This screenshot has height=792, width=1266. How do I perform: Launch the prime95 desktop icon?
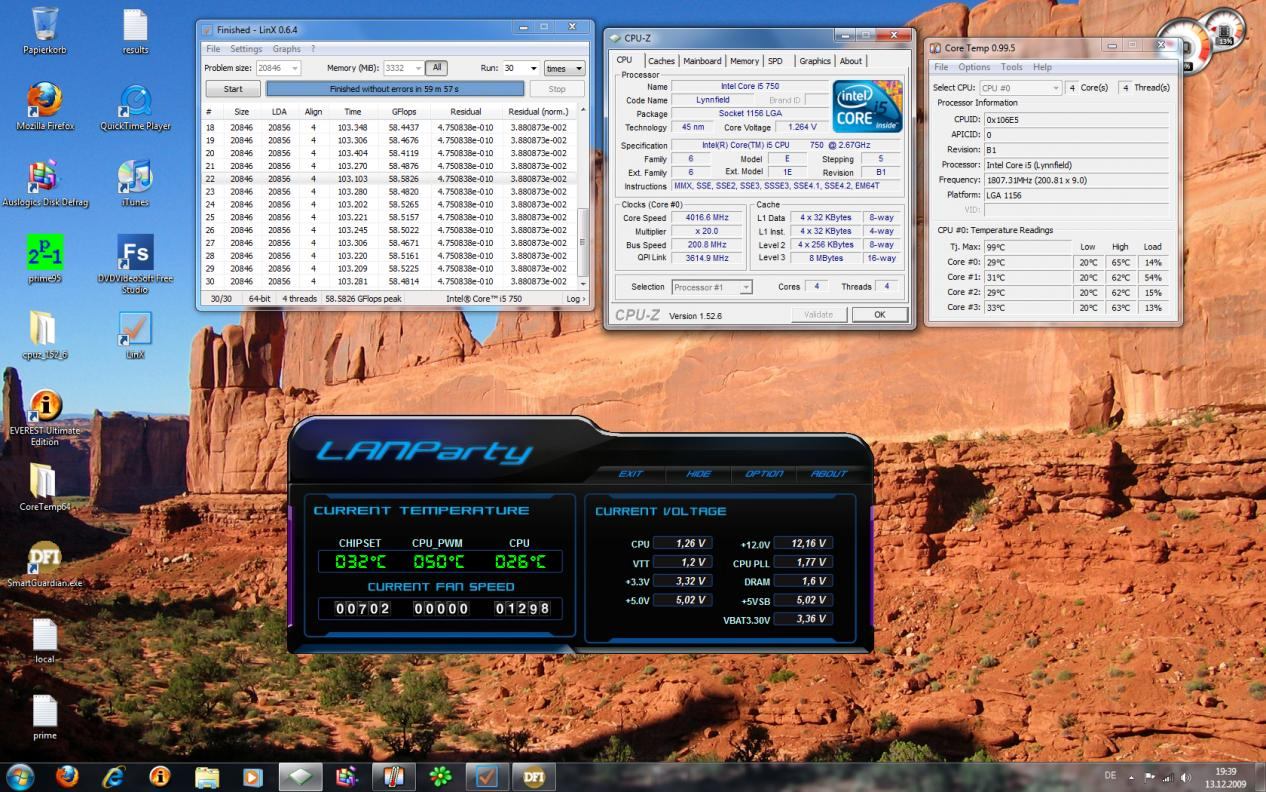coord(45,259)
